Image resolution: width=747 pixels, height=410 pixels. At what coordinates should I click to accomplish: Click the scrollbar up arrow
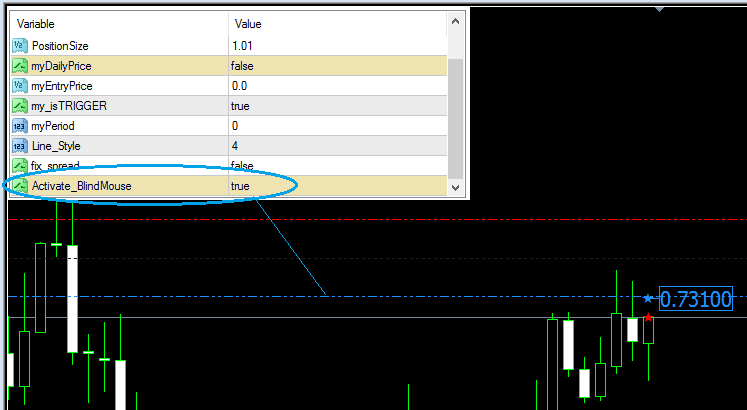[455, 21]
